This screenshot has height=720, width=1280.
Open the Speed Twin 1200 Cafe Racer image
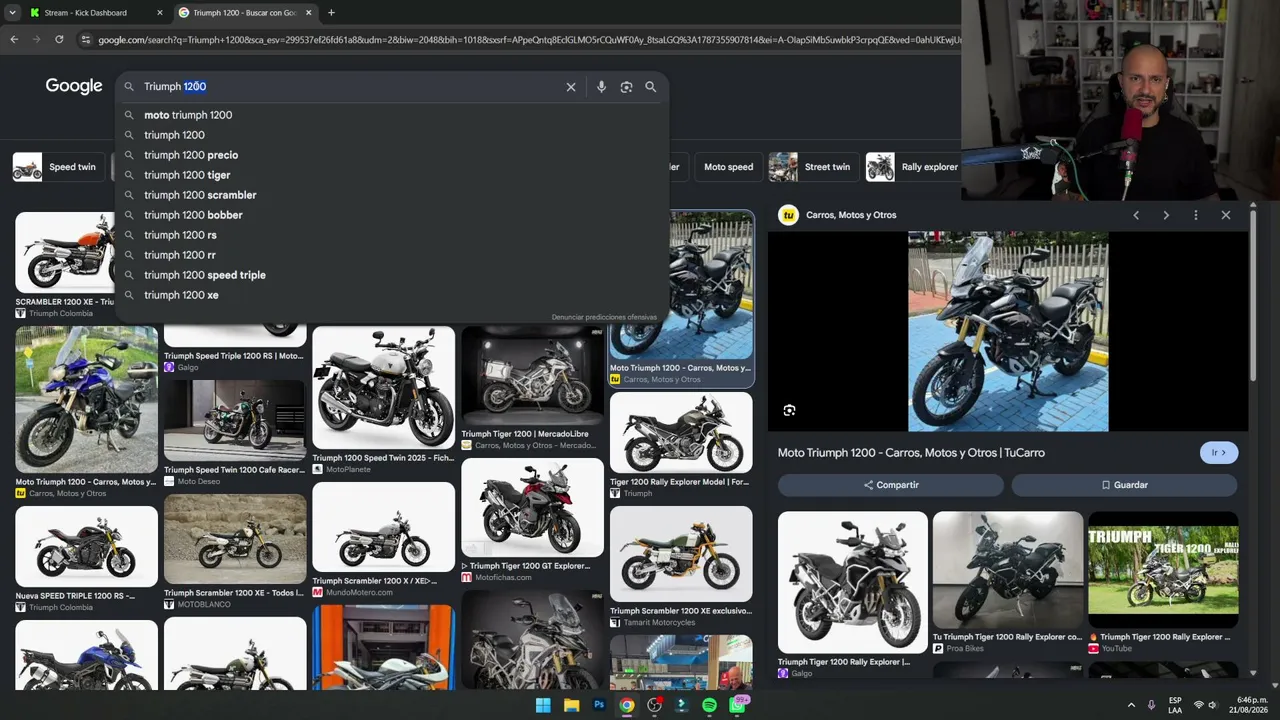click(235, 420)
